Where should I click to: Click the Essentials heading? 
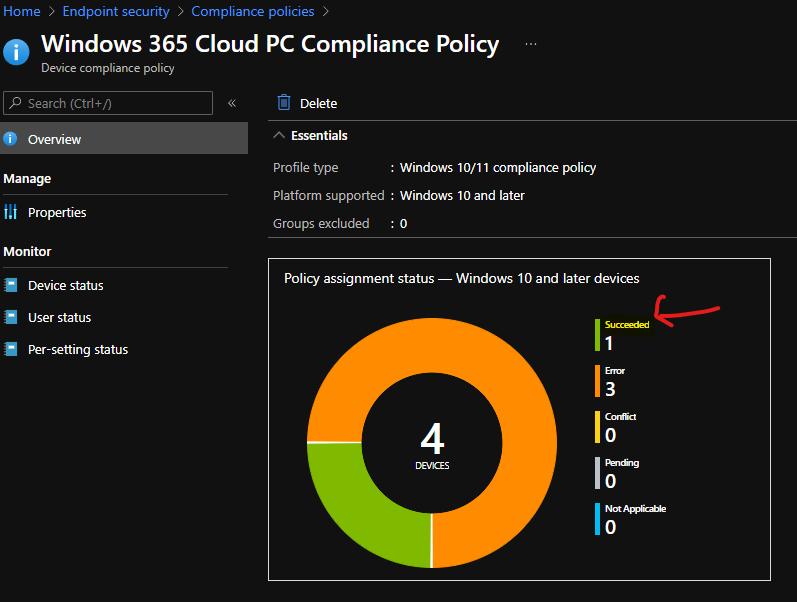coord(319,136)
